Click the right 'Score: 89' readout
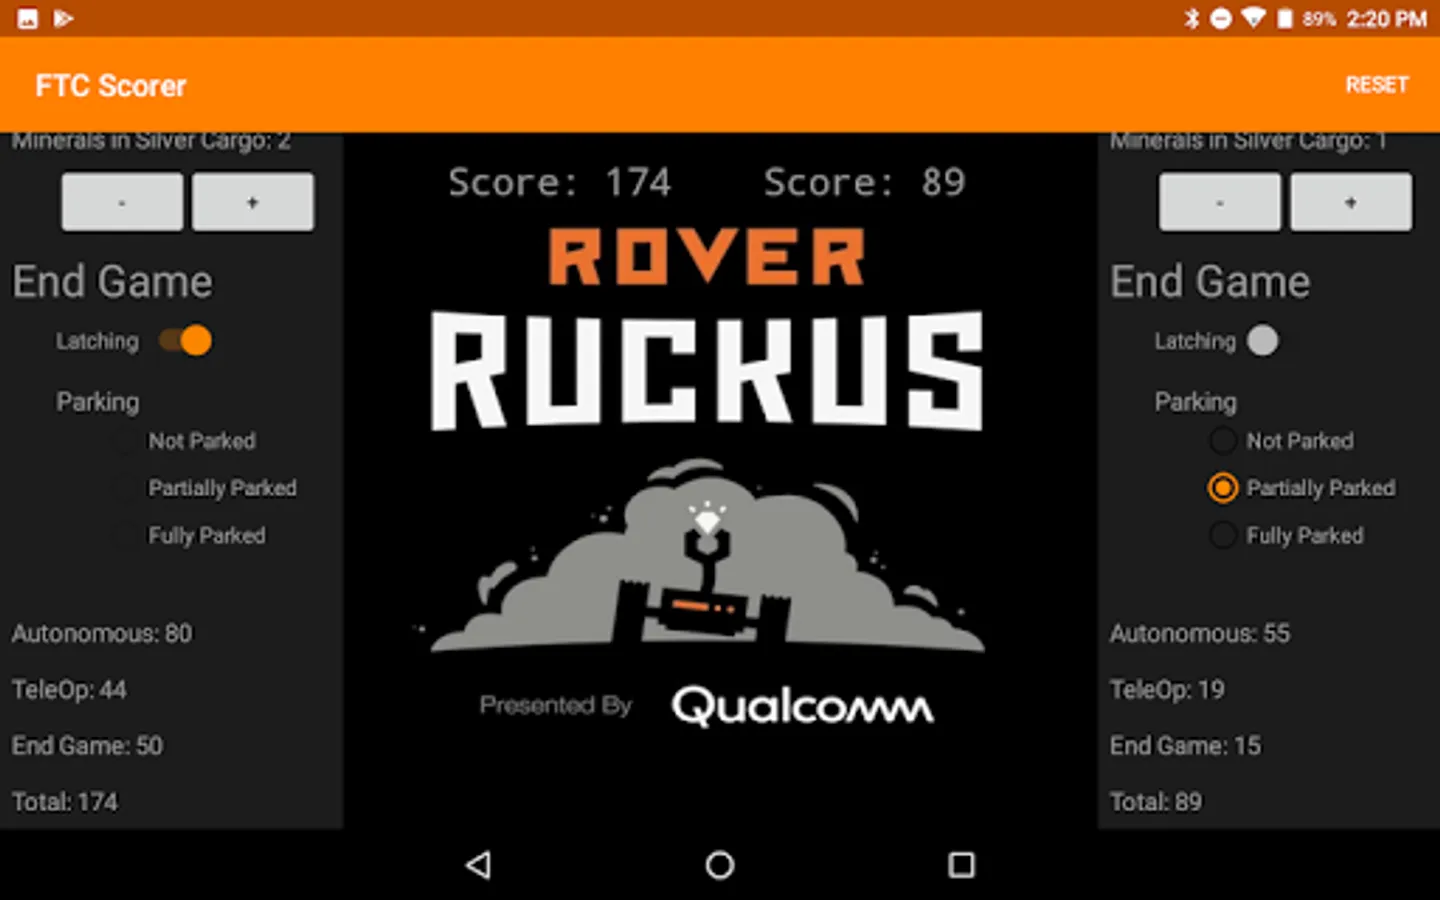Screen dimensions: 1440x900 pos(865,182)
